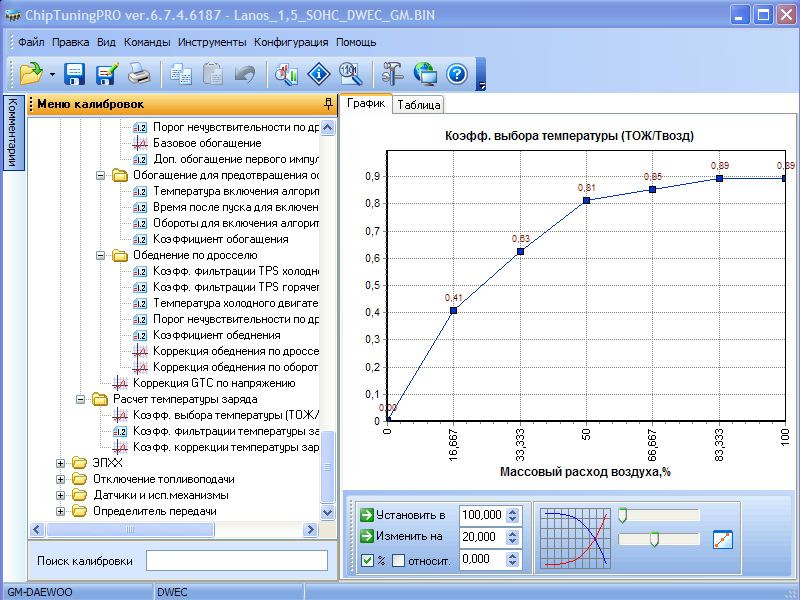Viewport: 800px width, 600px height.
Task: Click the blue information diamond icon
Action: [x=319, y=73]
